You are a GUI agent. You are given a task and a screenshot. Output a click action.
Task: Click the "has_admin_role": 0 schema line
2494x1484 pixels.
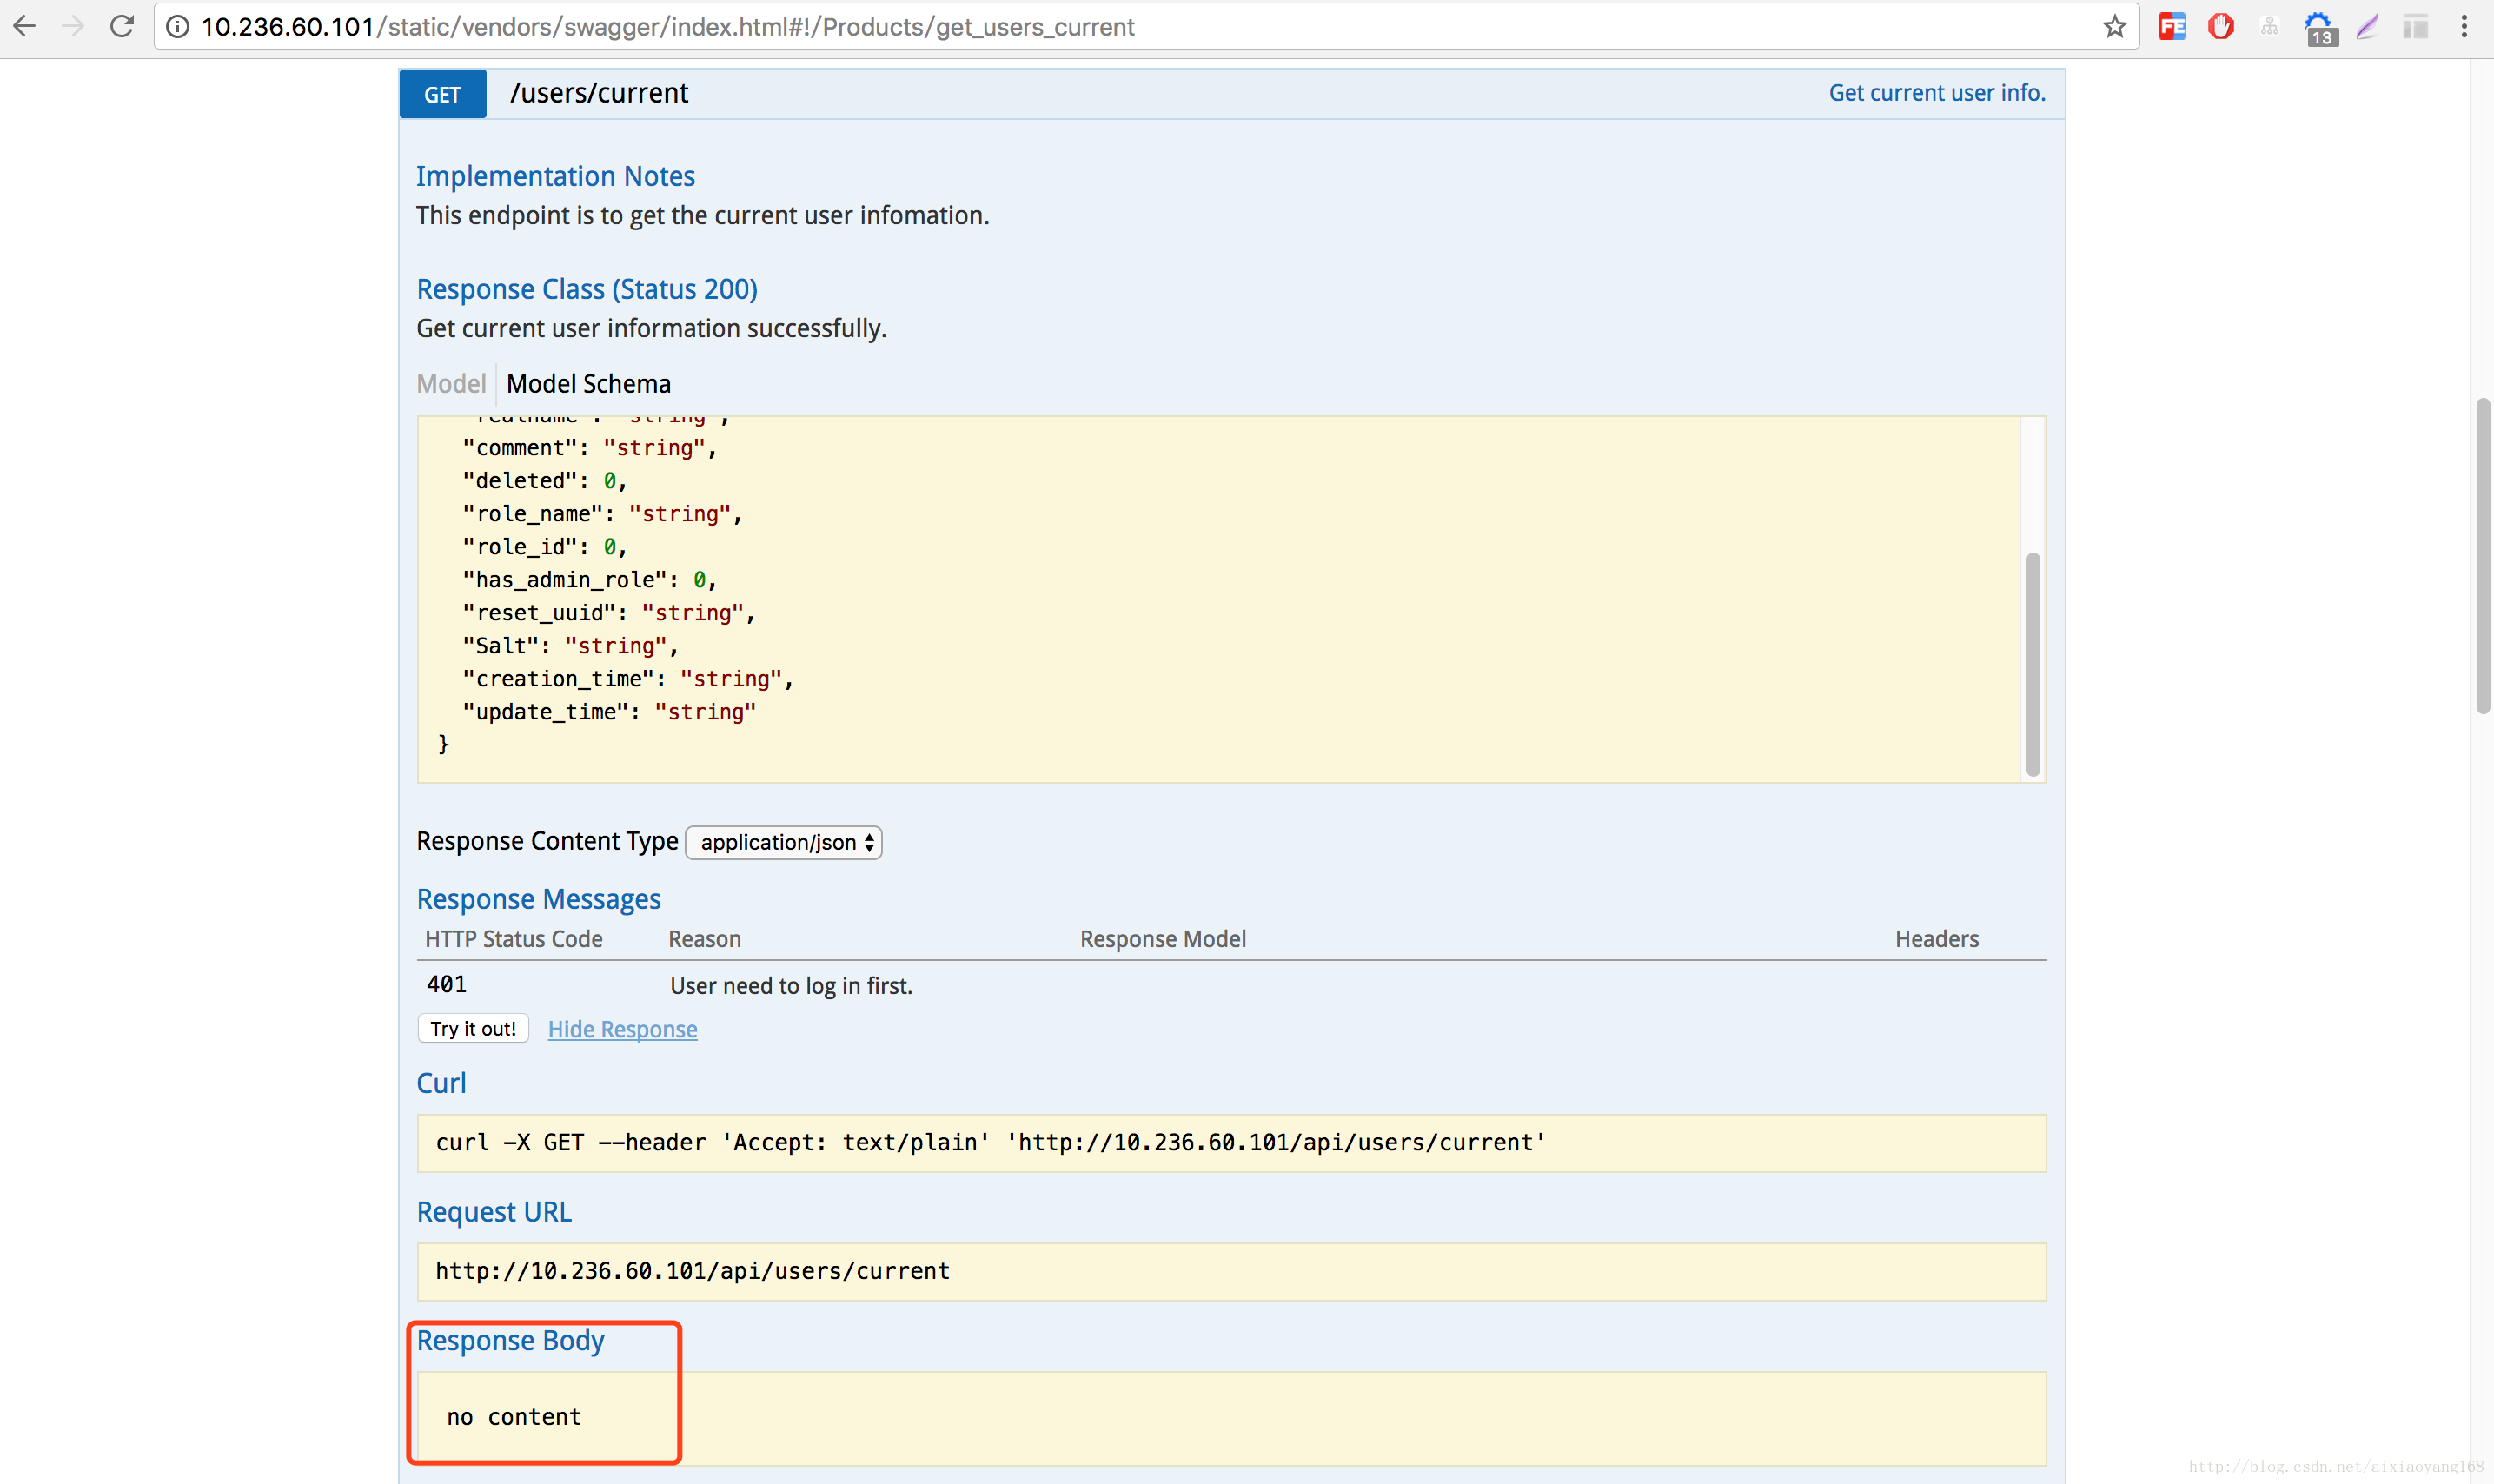(x=589, y=580)
